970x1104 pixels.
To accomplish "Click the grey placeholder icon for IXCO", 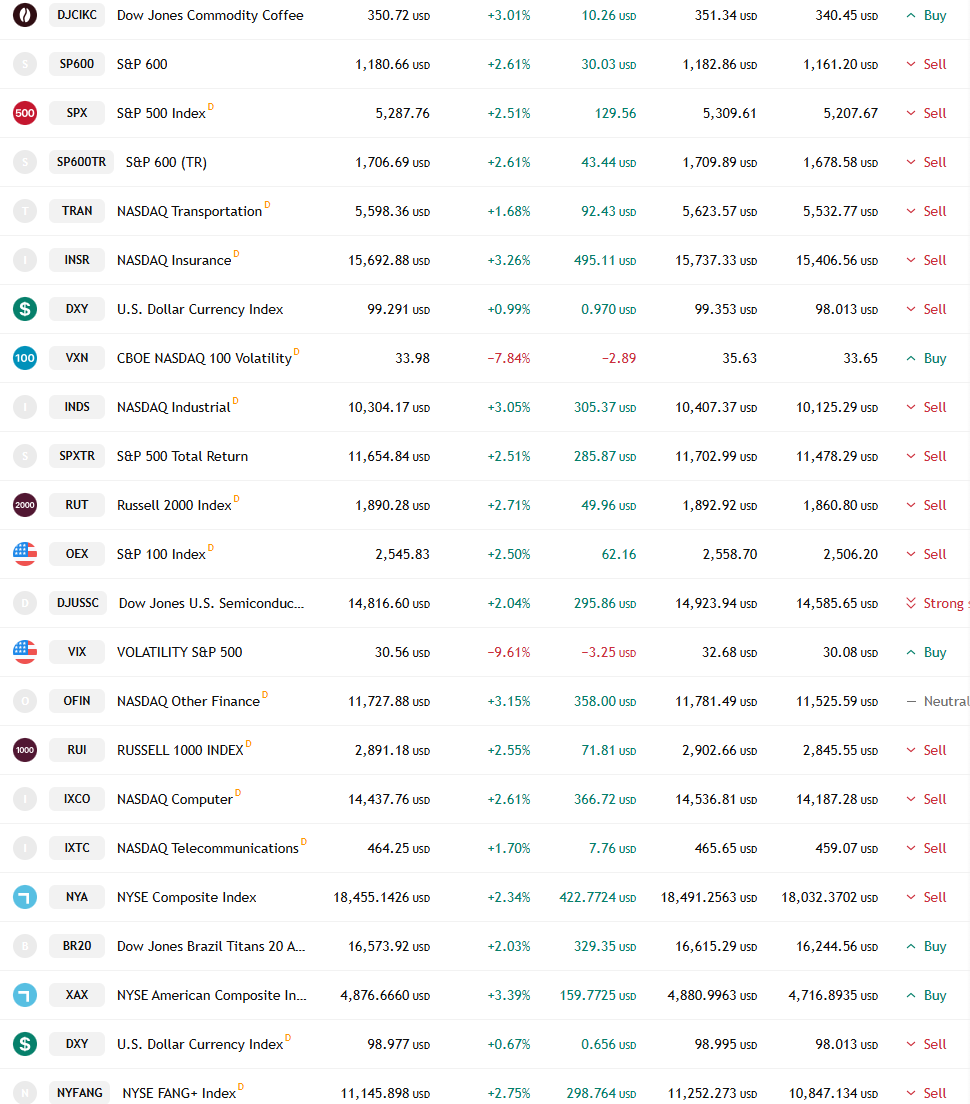I will coord(25,799).
